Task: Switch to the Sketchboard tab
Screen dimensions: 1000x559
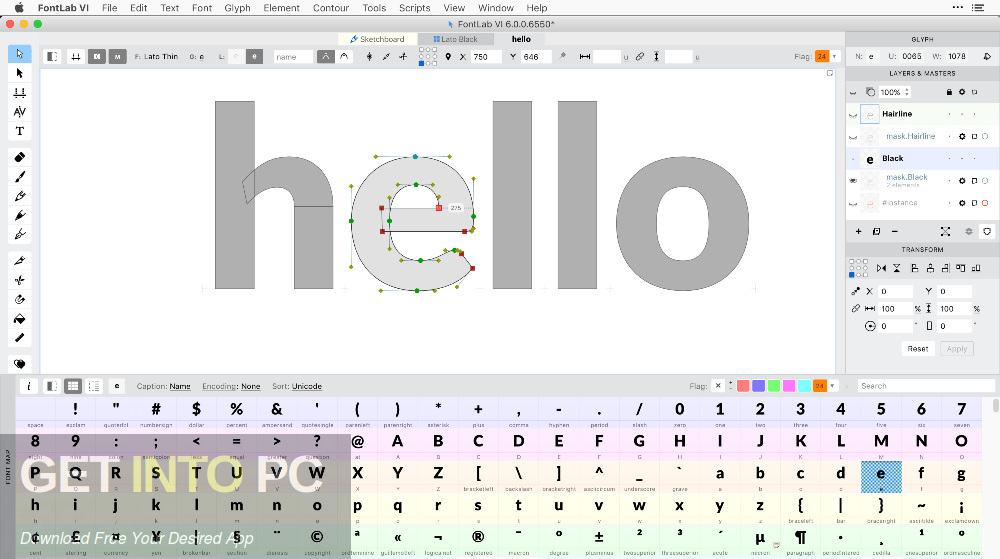Action: [x=377, y=39]
